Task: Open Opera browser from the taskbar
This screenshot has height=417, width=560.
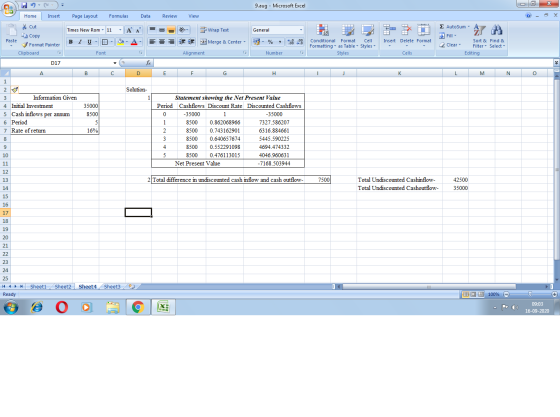Action: pos(62,307)
